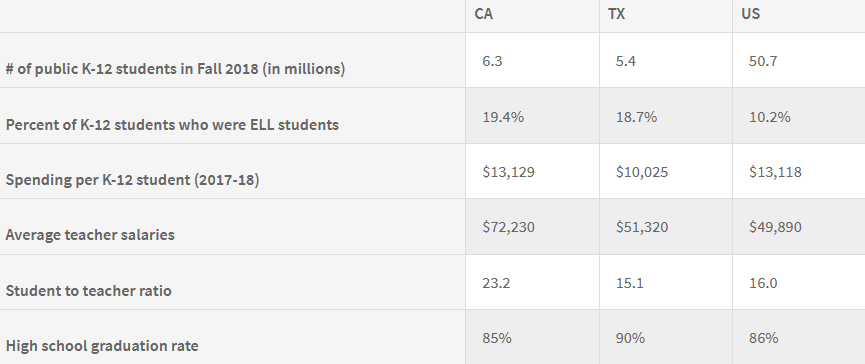This screenshot has width=865, height=364.
Task: Select the ELL students percent row label
Action: pos(172,124)
